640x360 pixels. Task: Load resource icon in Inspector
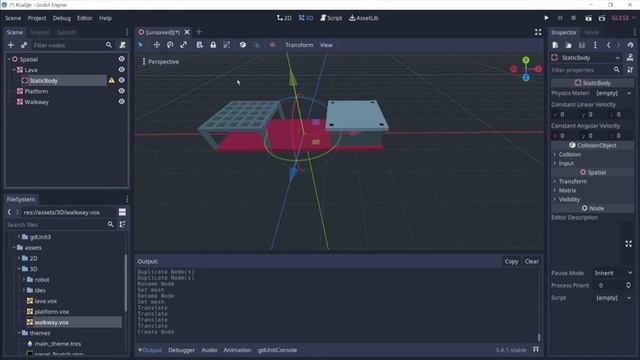569,45
